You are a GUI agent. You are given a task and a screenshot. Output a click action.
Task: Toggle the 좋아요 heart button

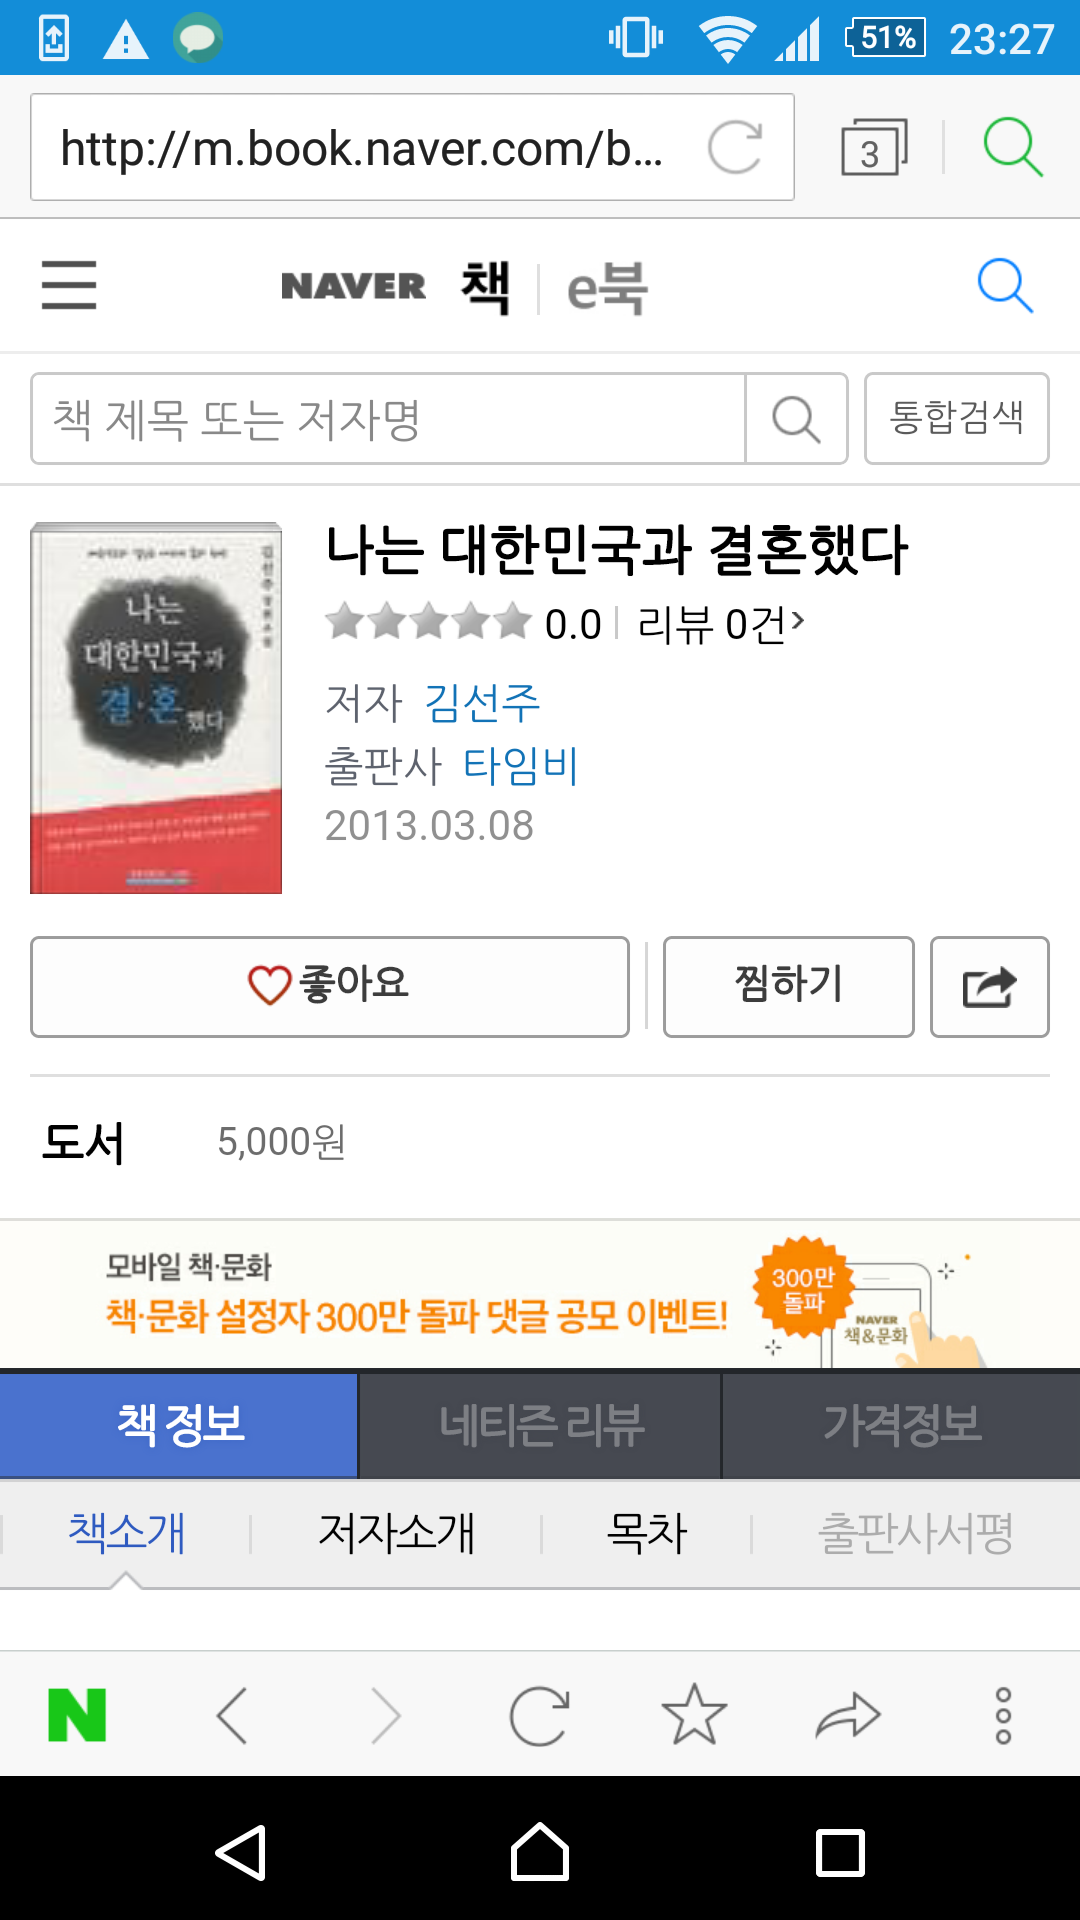point(330,987)
